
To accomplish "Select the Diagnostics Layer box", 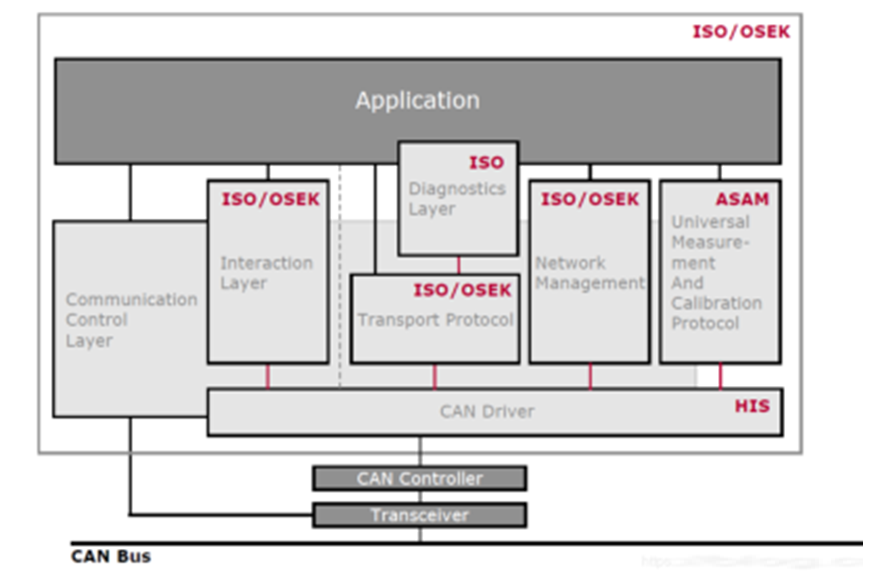I will point(458,199).
